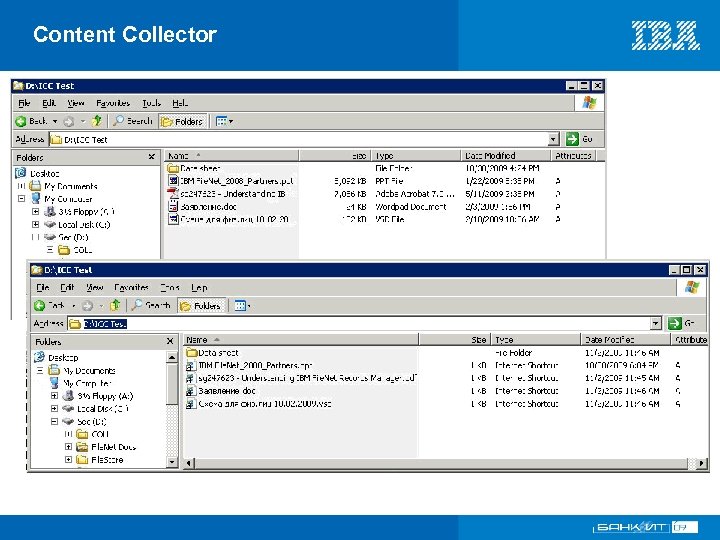Screen dimensions: 720x540
Task: Open File menu in upper window
Action: tap(24, 103)
